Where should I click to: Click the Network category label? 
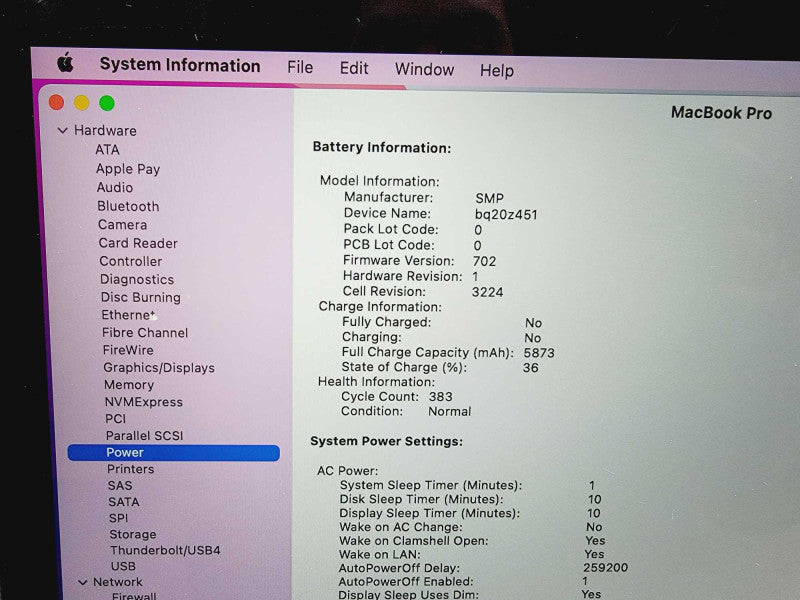point(118,582)
